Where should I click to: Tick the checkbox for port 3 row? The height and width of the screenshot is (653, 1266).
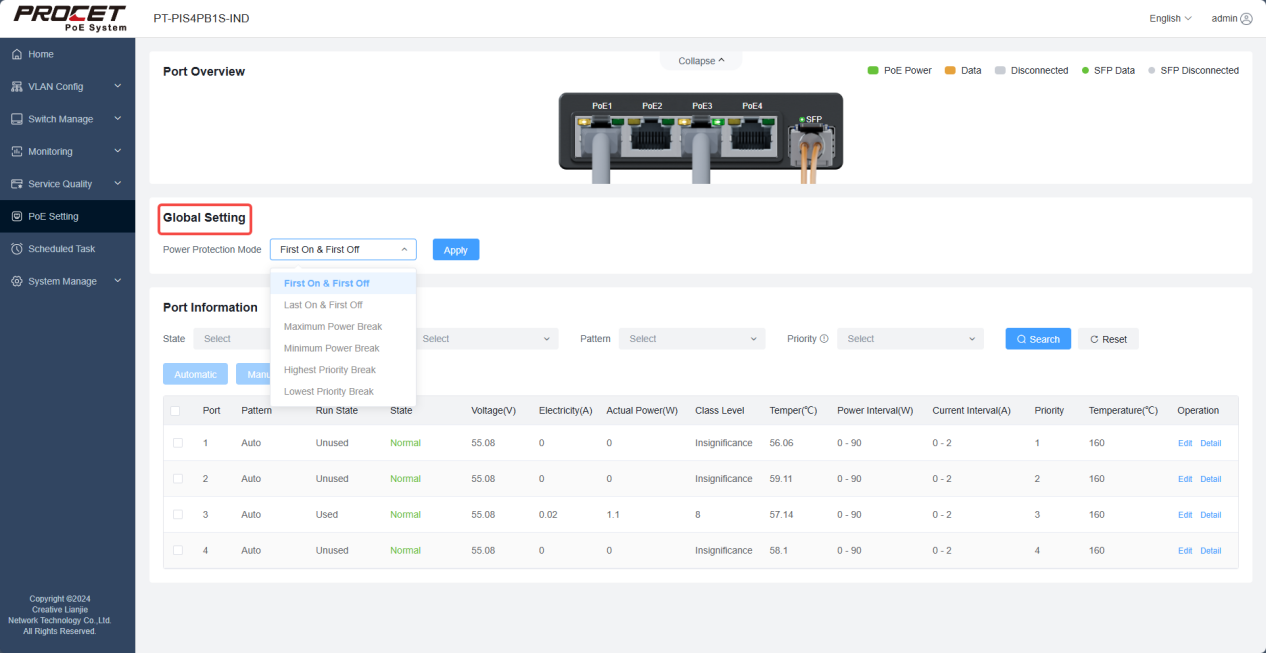(178, 515)
